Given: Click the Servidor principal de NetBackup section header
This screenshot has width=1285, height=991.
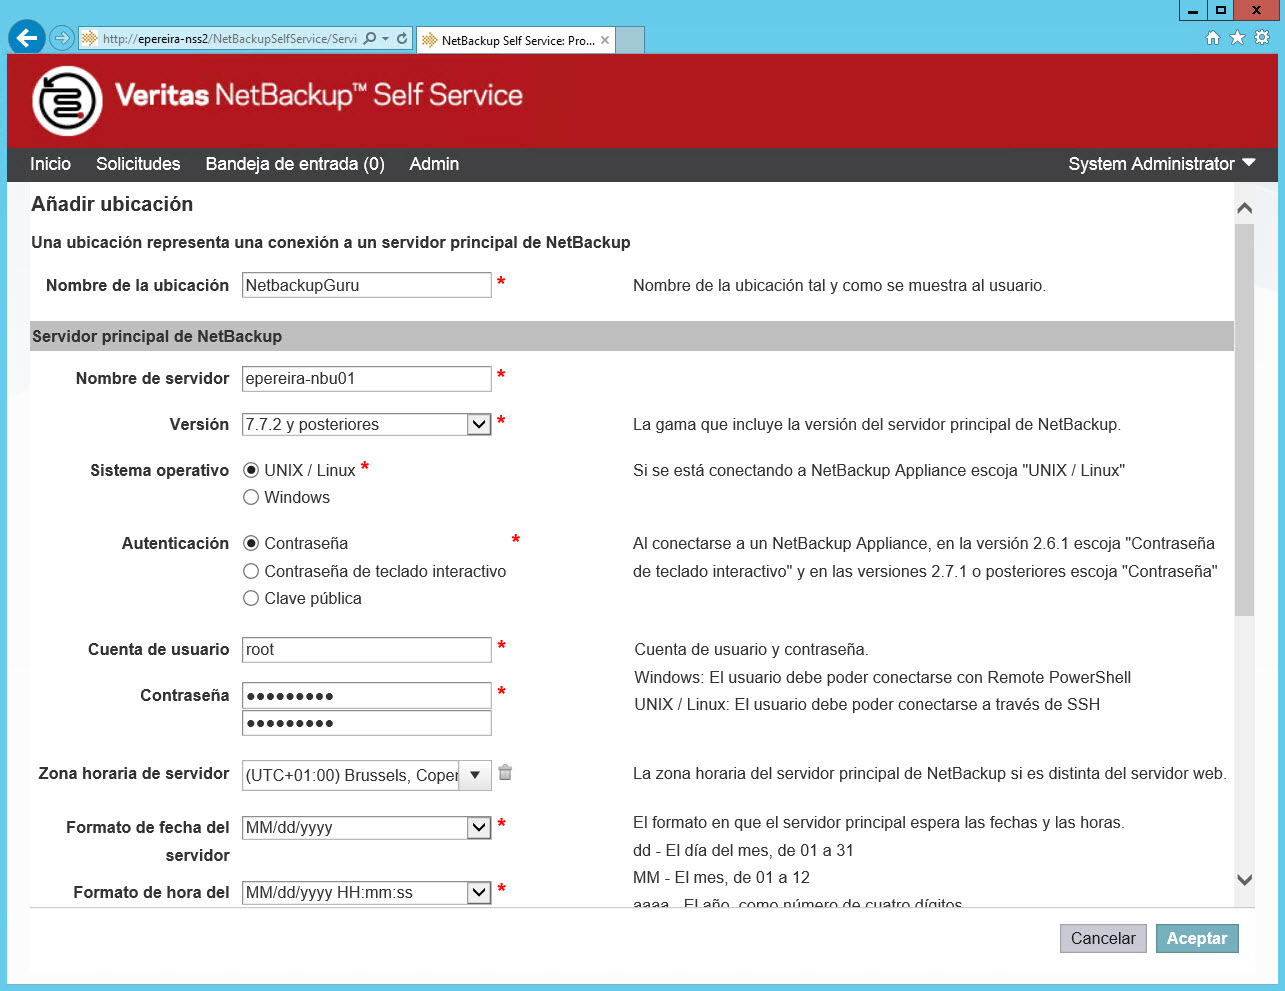Looking at the screenshot, I should coord(632,336).
